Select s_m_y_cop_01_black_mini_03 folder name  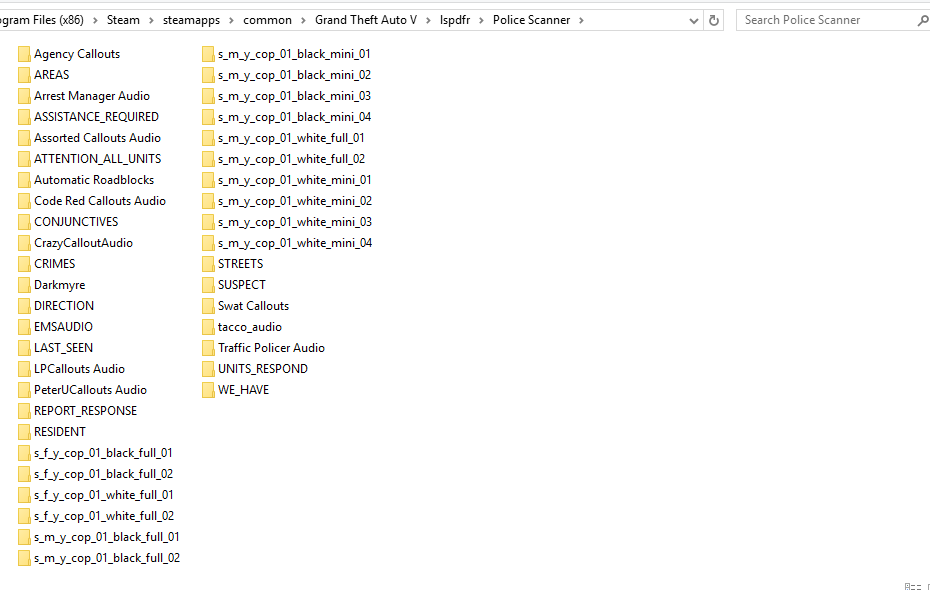click(294, 96)
